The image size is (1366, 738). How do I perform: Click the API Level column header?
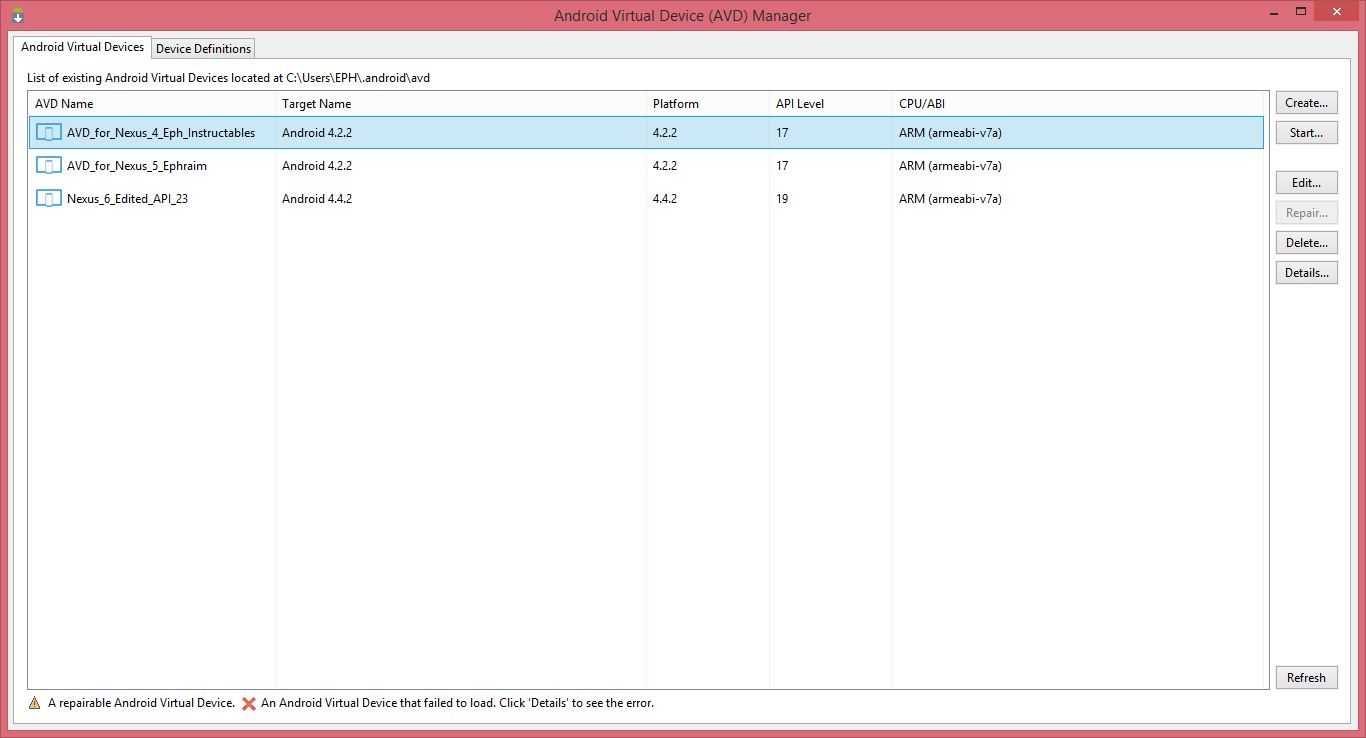coord(802,103)
